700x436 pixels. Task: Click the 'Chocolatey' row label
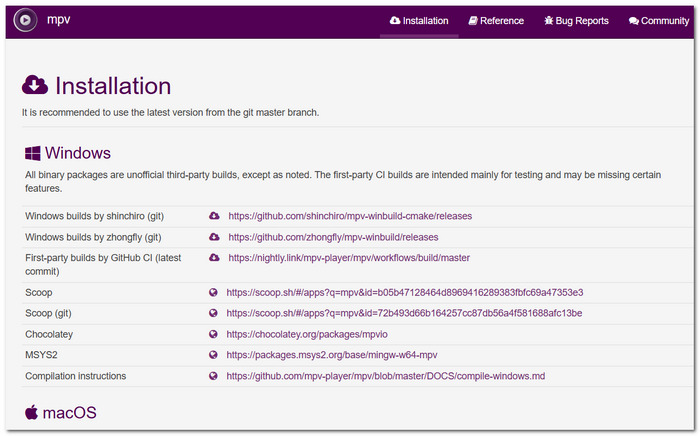(49, 334)
